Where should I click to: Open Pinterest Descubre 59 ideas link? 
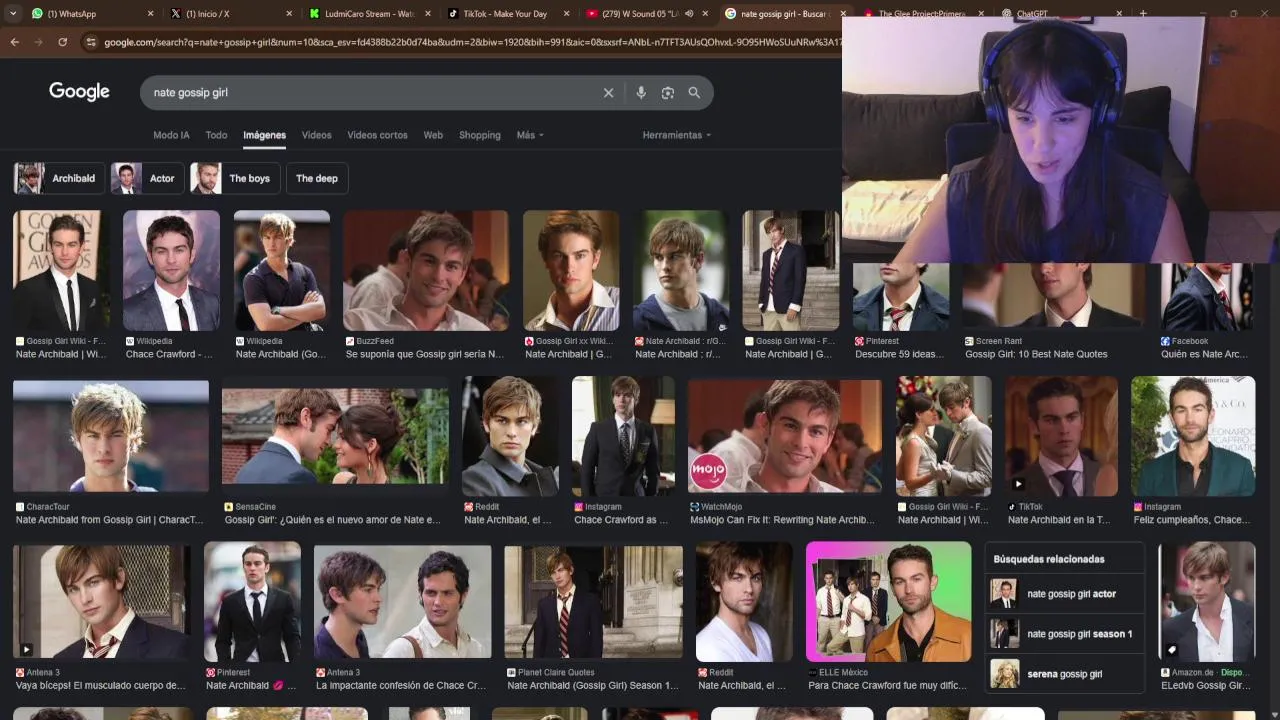(899, 354)
